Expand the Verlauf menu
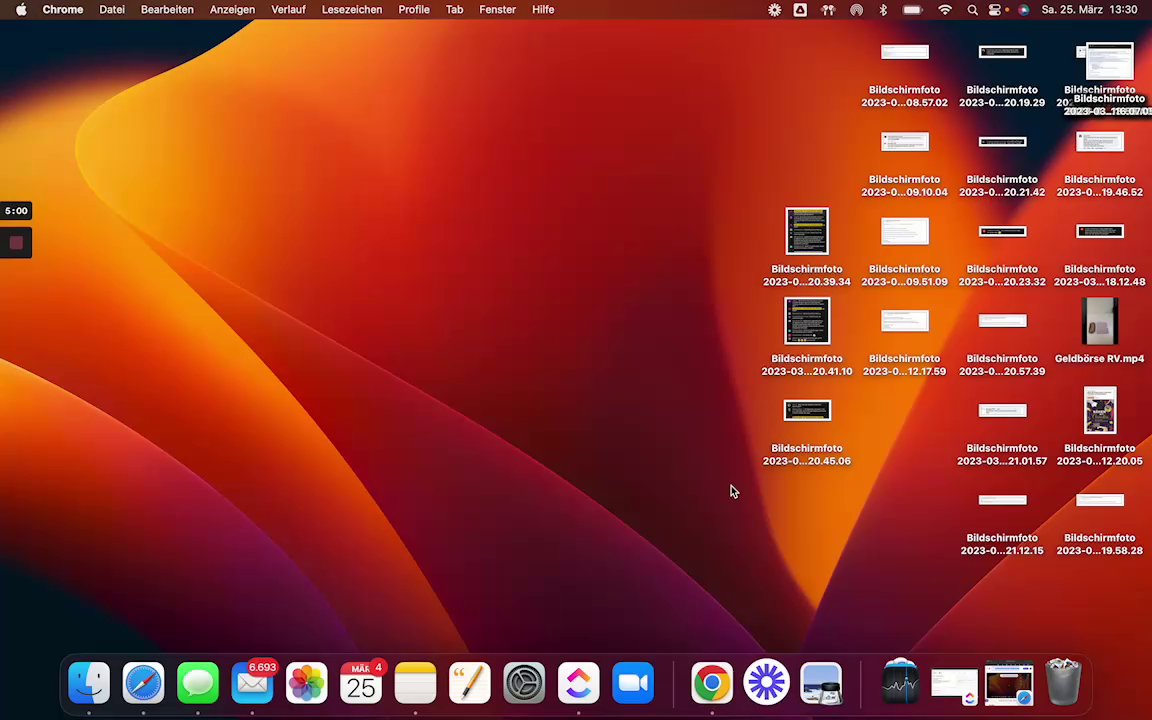 click(288, 10)
